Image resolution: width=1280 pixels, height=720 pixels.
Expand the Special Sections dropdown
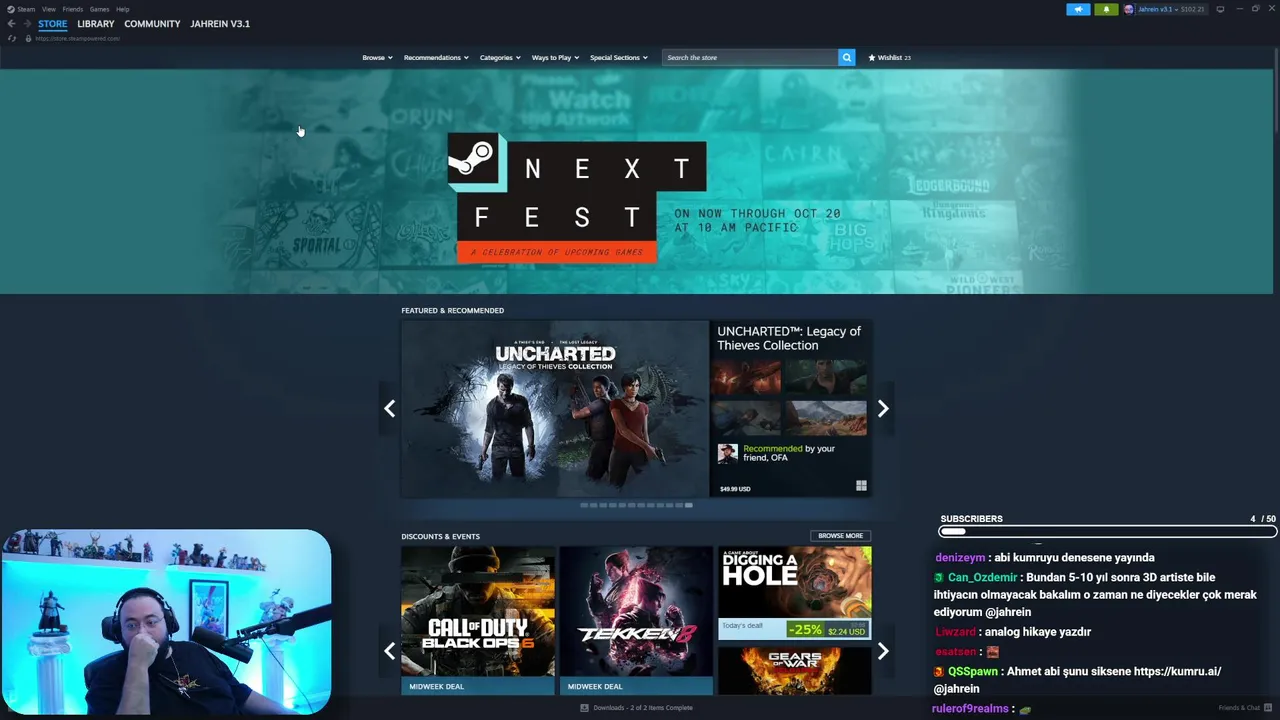619,57
